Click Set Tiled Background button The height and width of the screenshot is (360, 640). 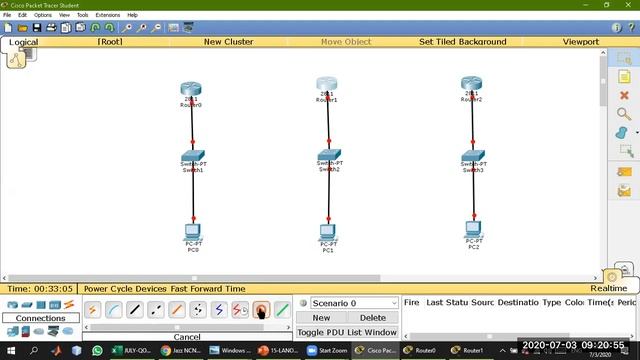point(462,42)
